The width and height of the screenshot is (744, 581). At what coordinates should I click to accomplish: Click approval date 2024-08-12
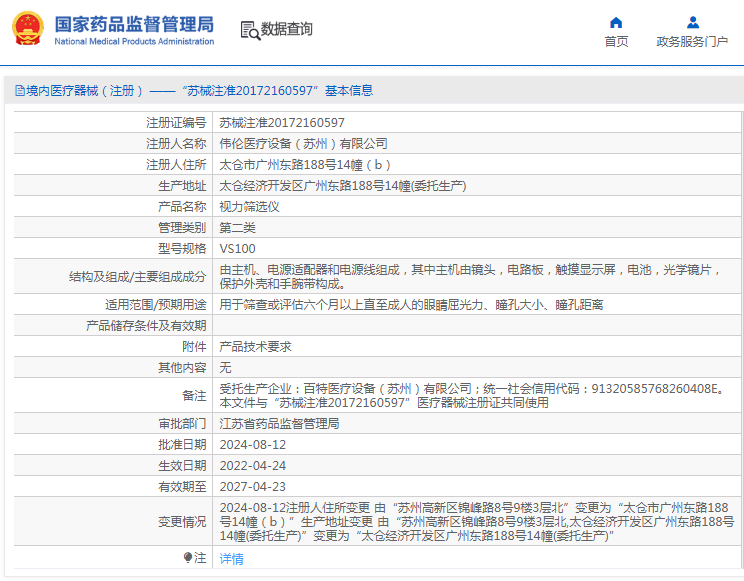coord(252,445)
